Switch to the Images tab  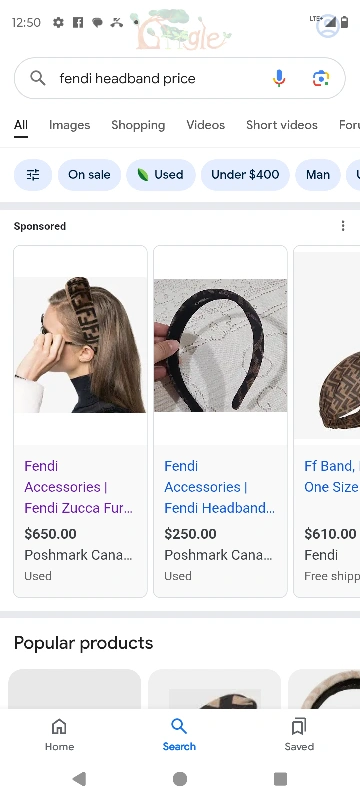[69, 125]
